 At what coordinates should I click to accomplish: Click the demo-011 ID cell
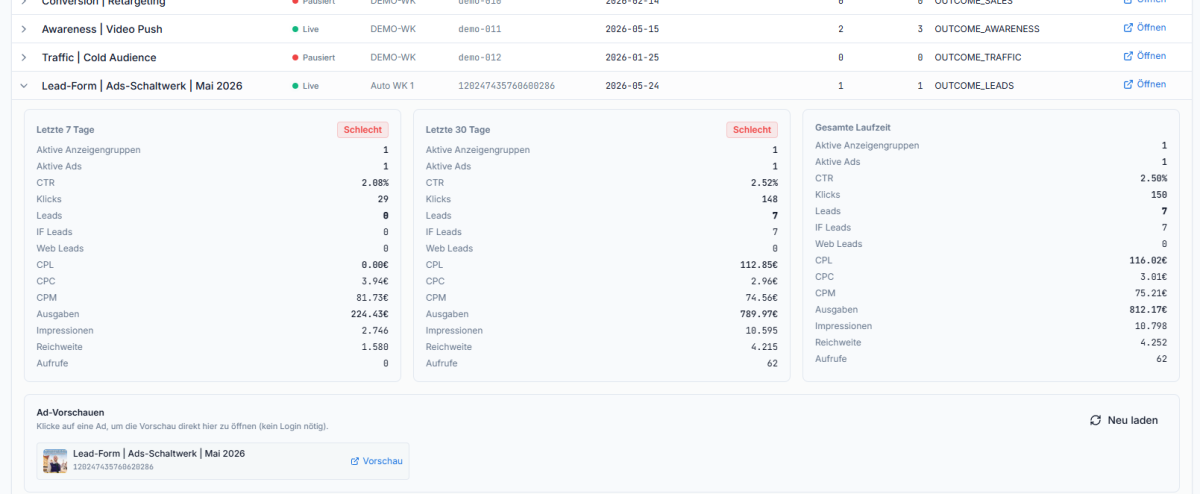tap(480, 29)
